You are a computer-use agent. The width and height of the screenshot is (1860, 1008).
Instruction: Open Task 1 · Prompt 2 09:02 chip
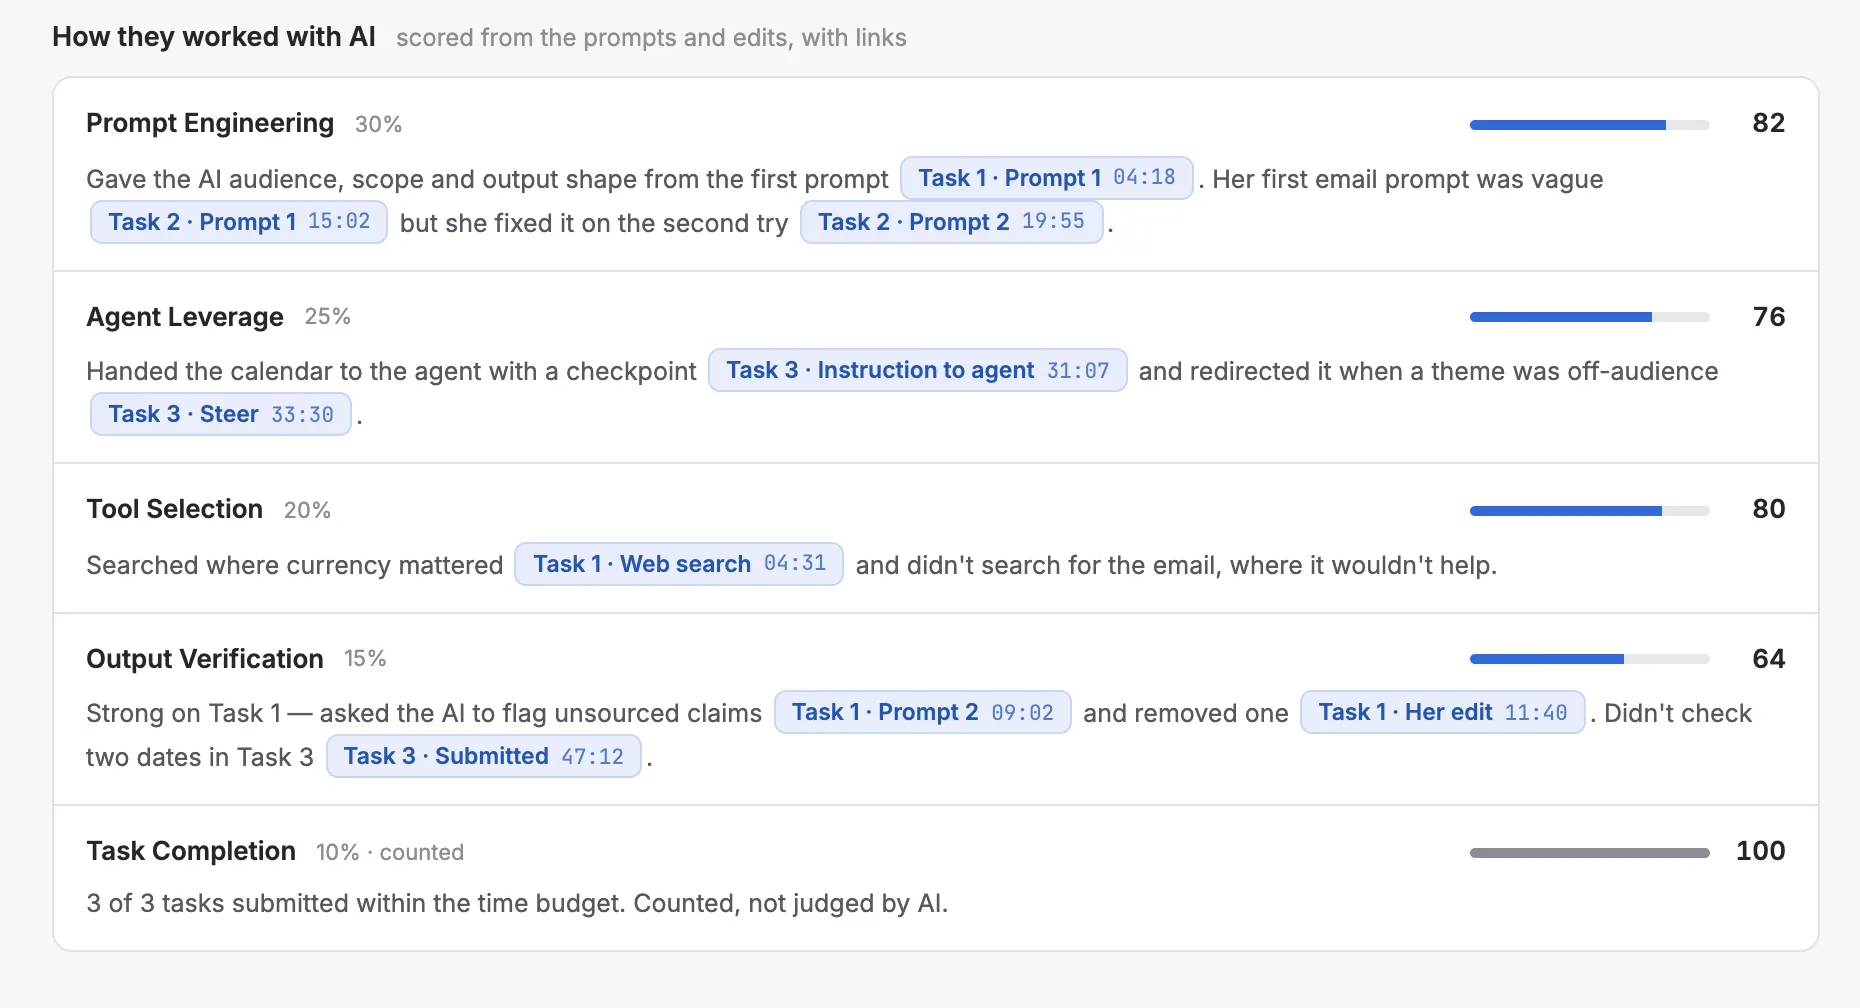point(922,712)
